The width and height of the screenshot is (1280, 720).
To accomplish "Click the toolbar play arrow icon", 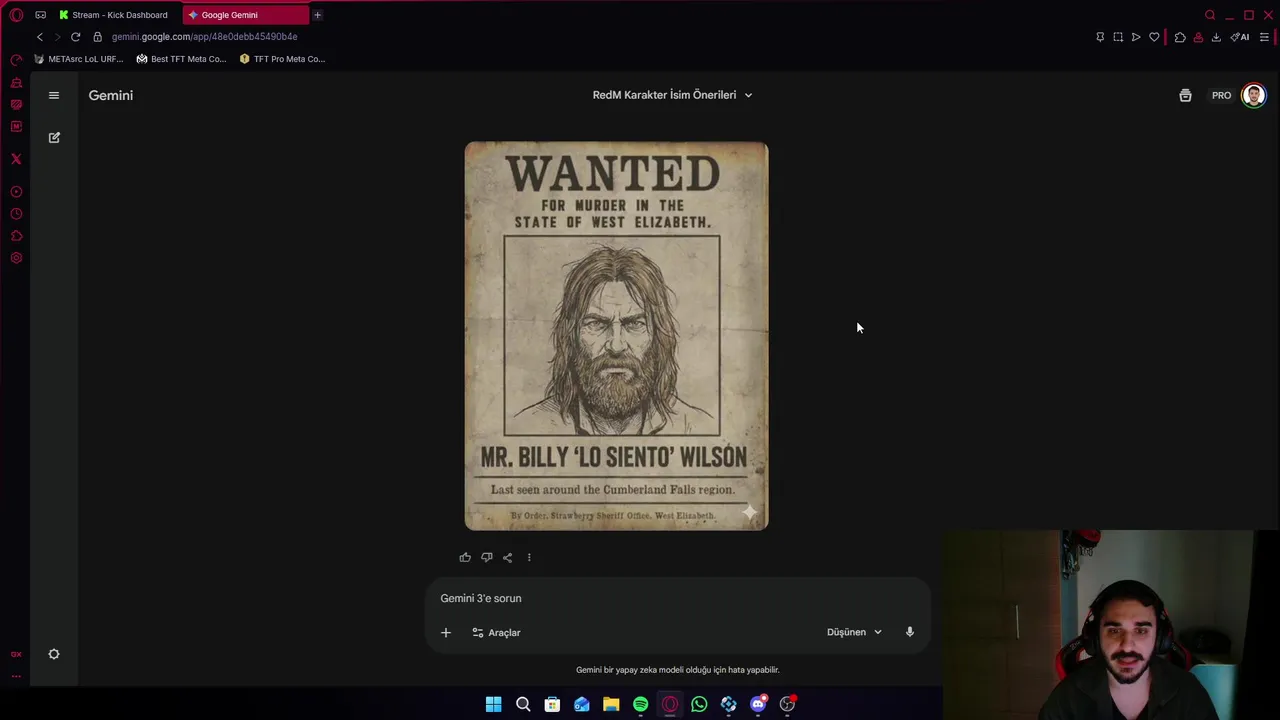I will pyautogui.click(x=1136, y=37).
